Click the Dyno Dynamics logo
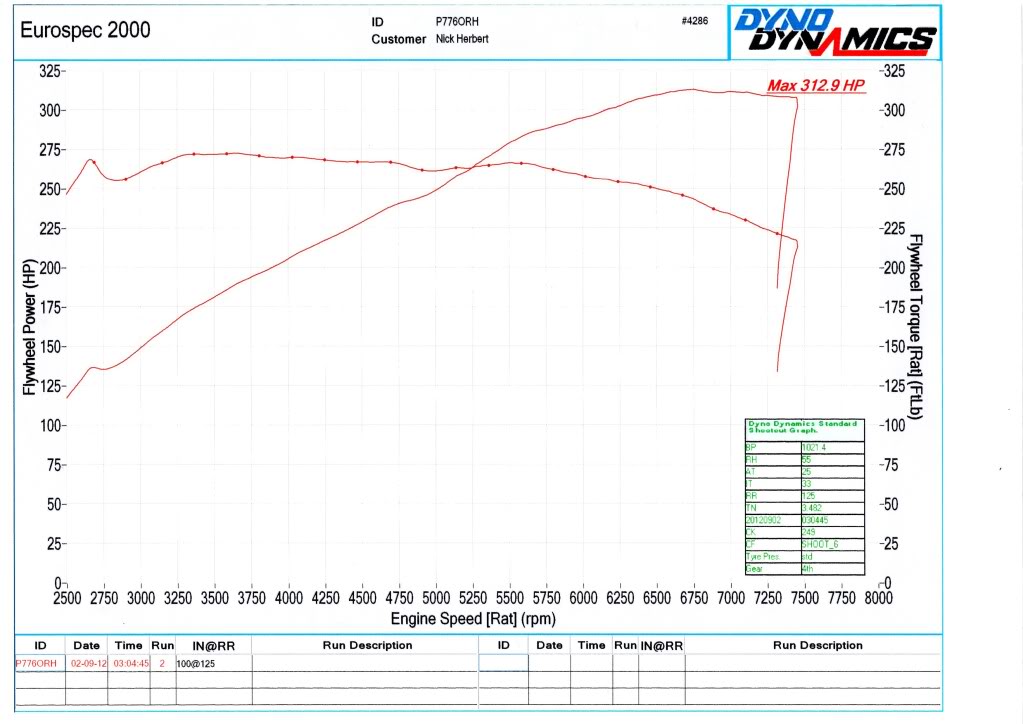 click(836, 31)
